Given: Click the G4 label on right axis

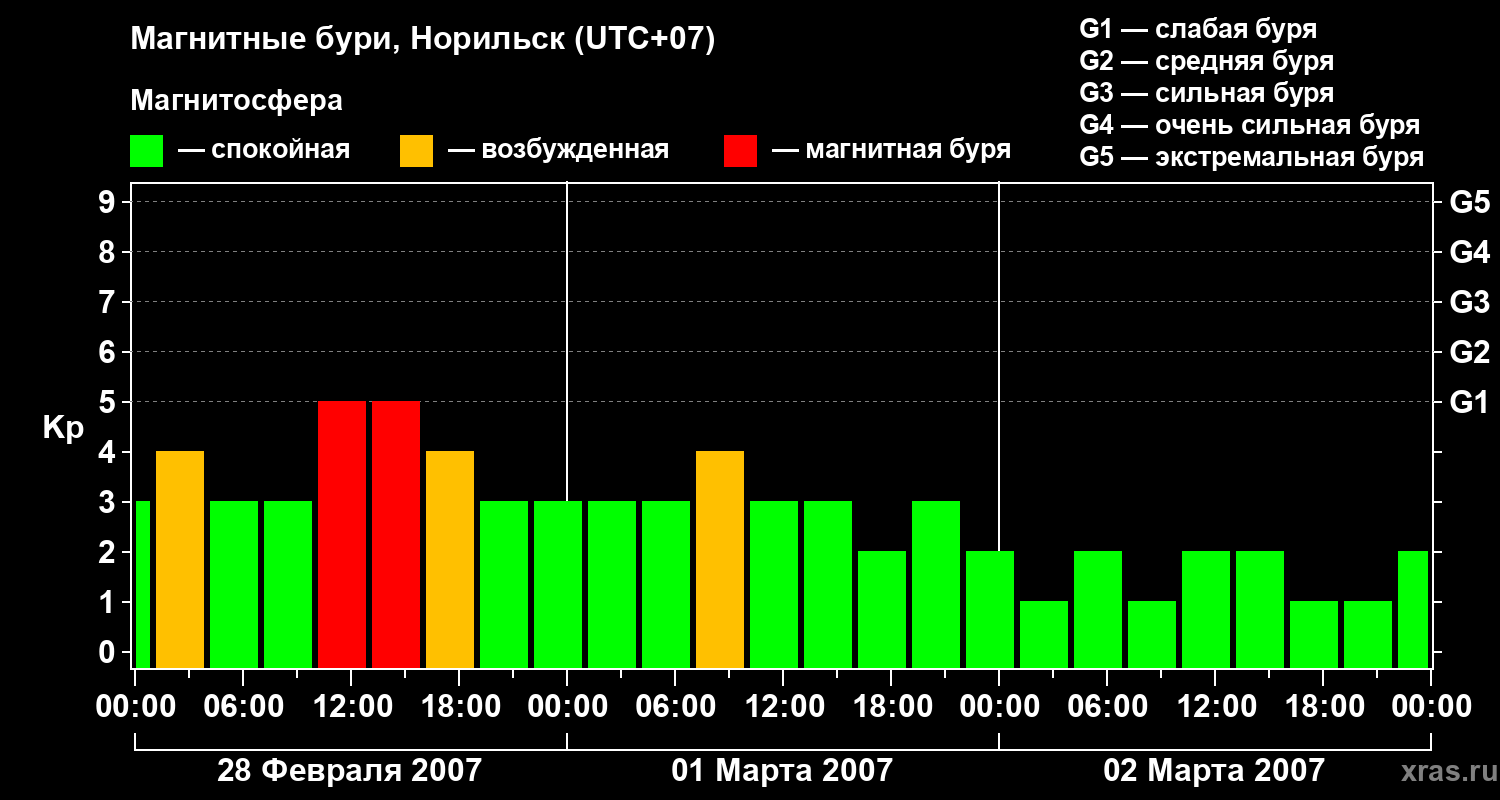Looking at the screenshot, I should [x=1469, y=252].
